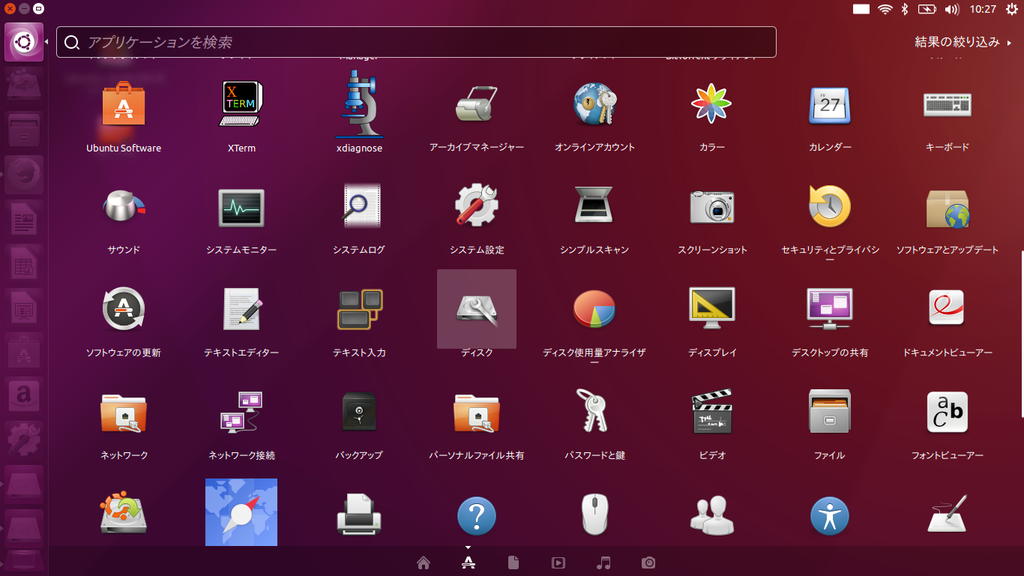Open the sound volume indicator
Image resolution: width=1024 pixels, height=576 pixels.
(x=952, y=9)
